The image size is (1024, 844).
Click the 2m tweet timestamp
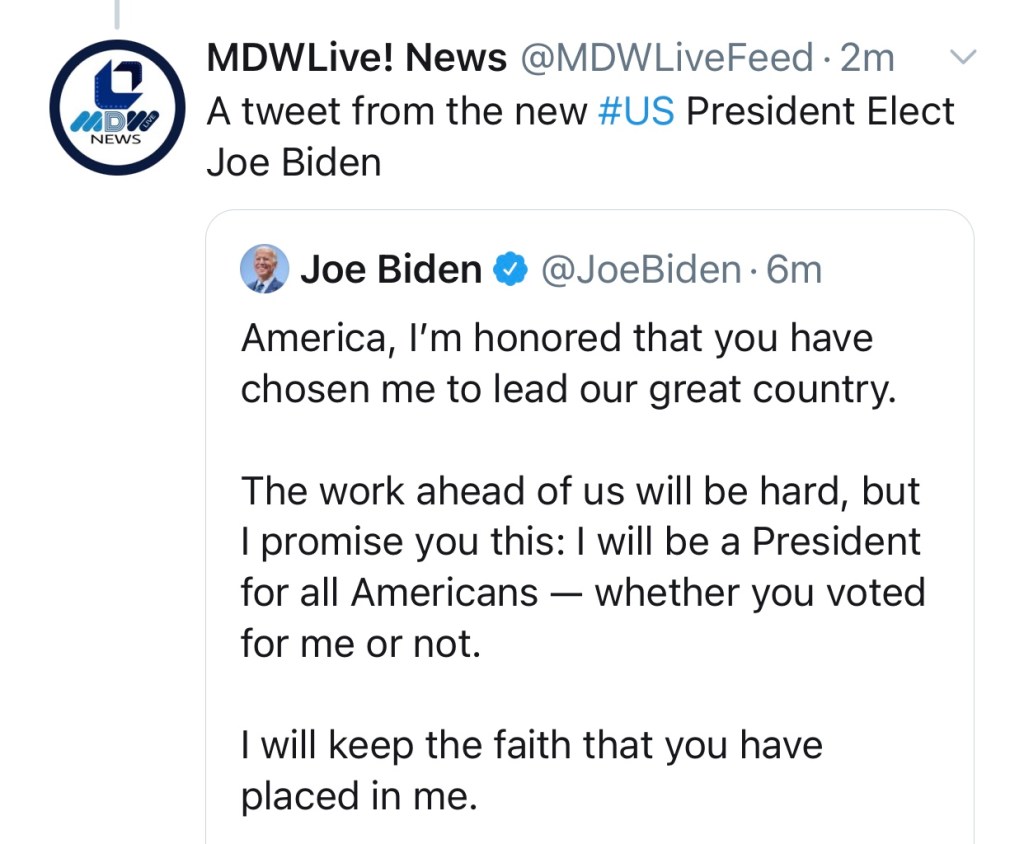click(x=867, y=59)
